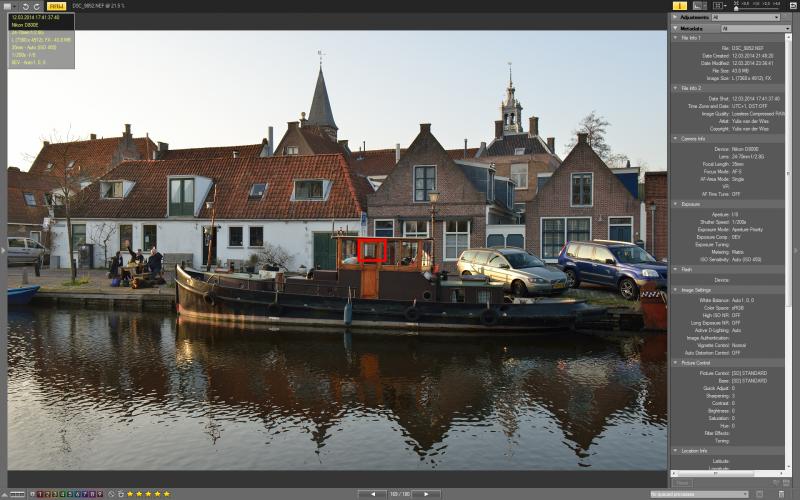
Task: Open the Adjustments filter dropdown set to All
Action: 746,17
